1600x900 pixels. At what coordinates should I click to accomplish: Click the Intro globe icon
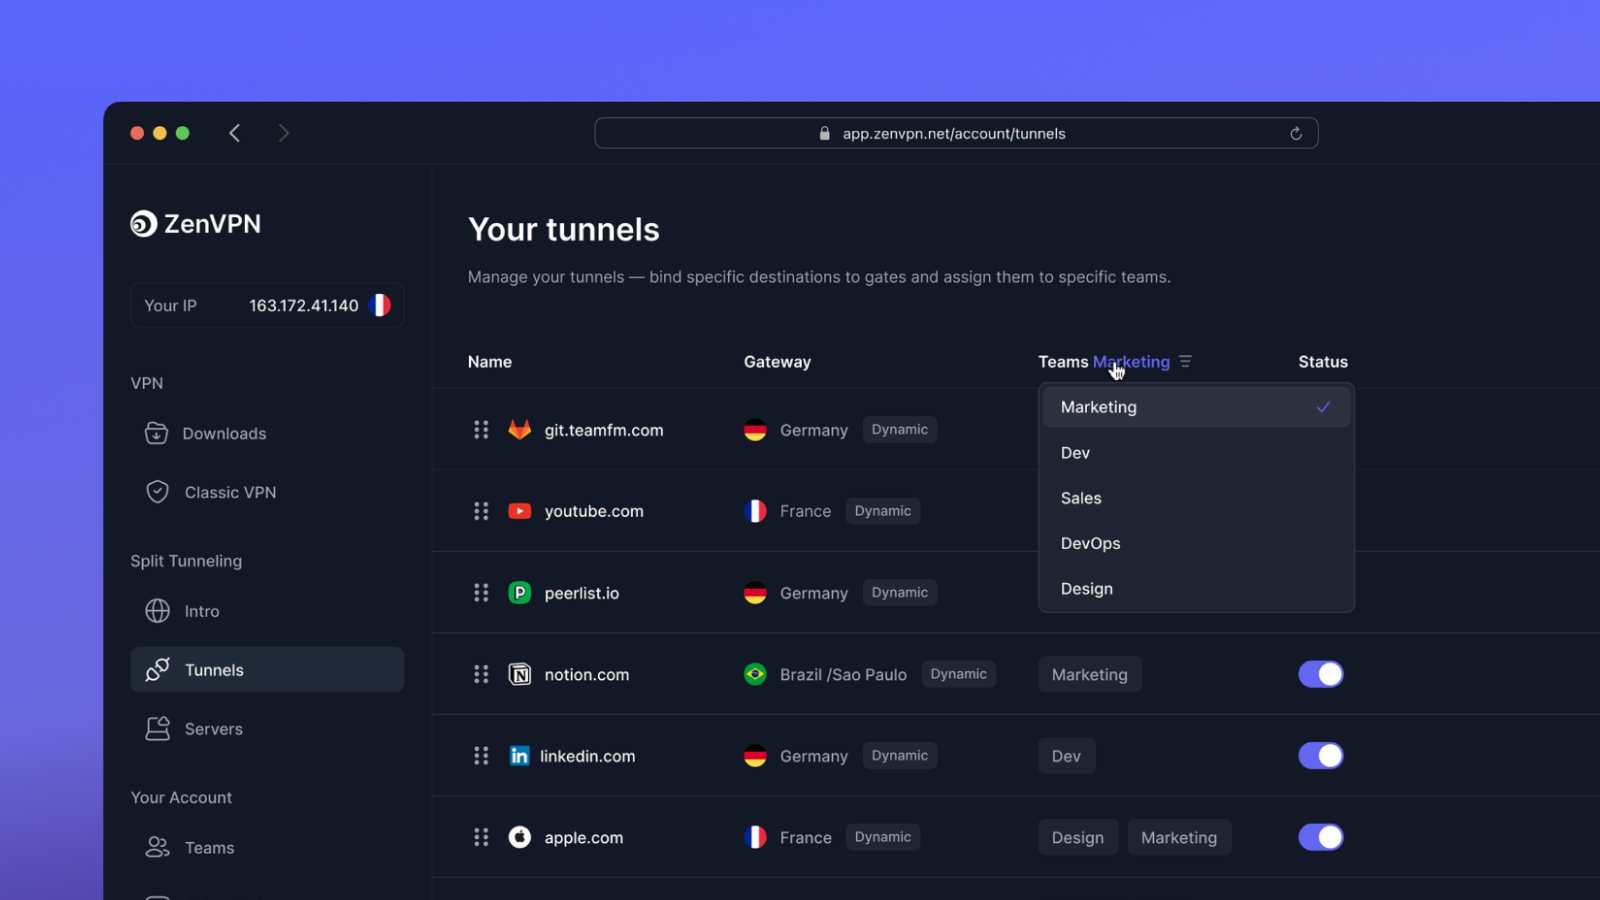[157, 611]
